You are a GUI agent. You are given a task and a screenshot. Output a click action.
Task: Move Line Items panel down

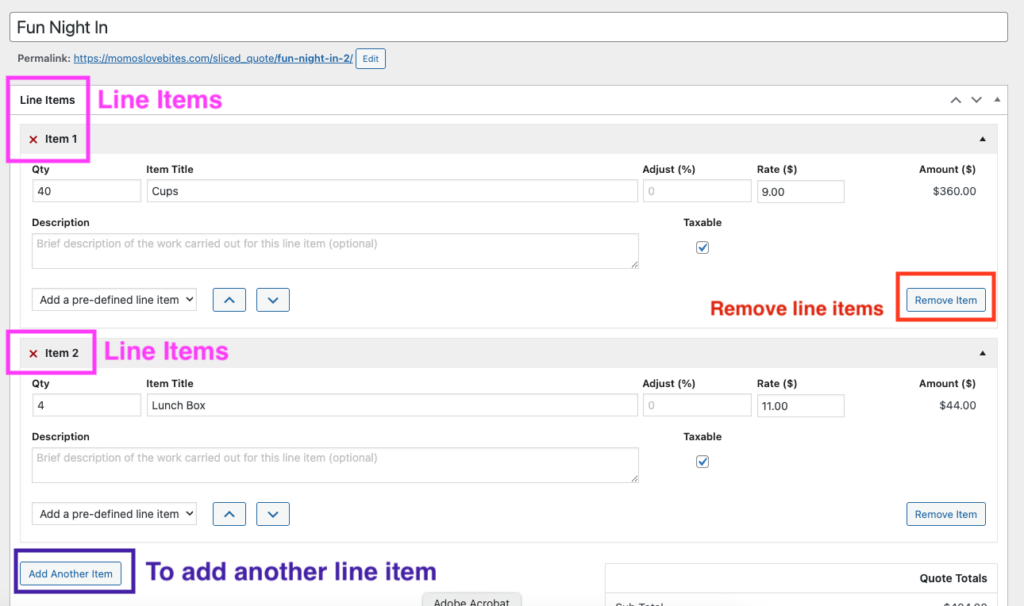click(977, 100)
